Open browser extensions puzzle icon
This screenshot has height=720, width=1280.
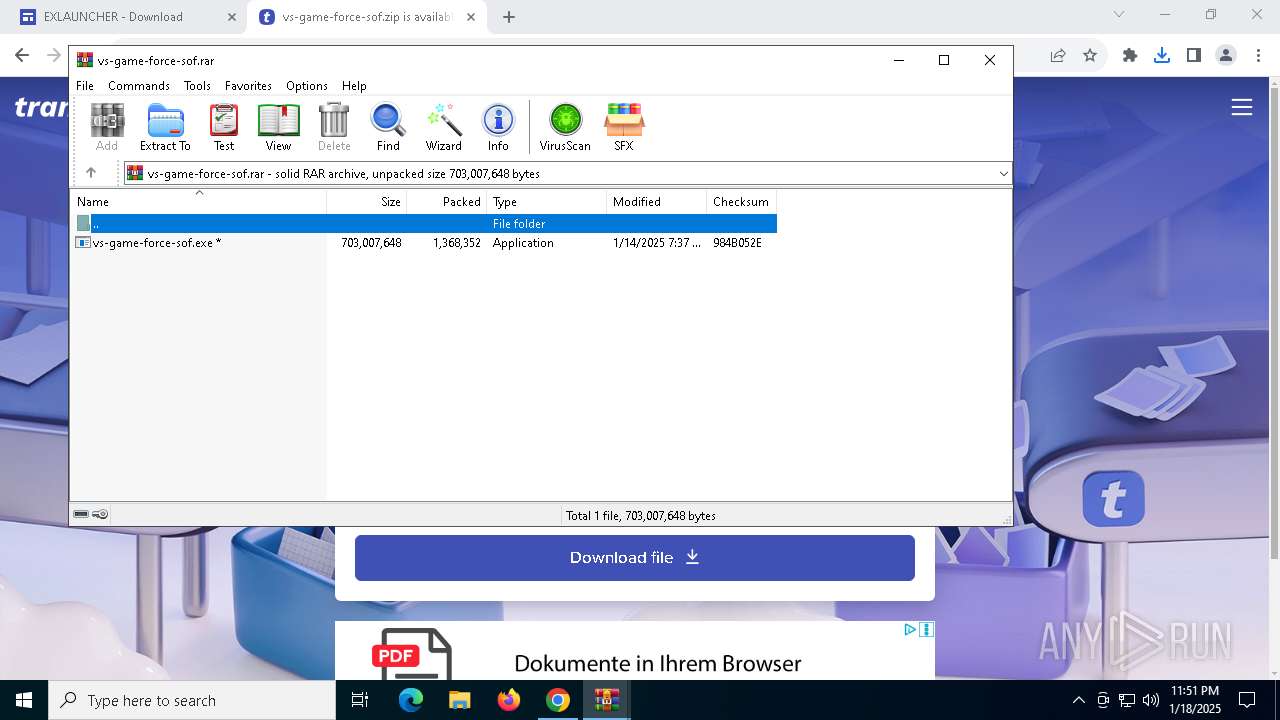coord(1130,56)
